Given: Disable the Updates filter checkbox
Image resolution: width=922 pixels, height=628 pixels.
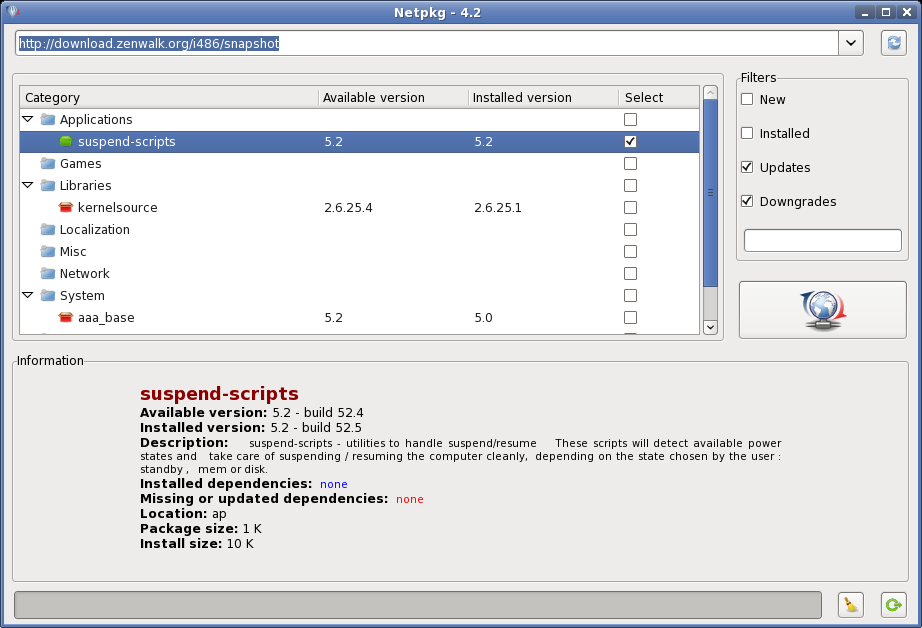Looking at the screenshot, I should pyautogui.click(x=747, y=168).
